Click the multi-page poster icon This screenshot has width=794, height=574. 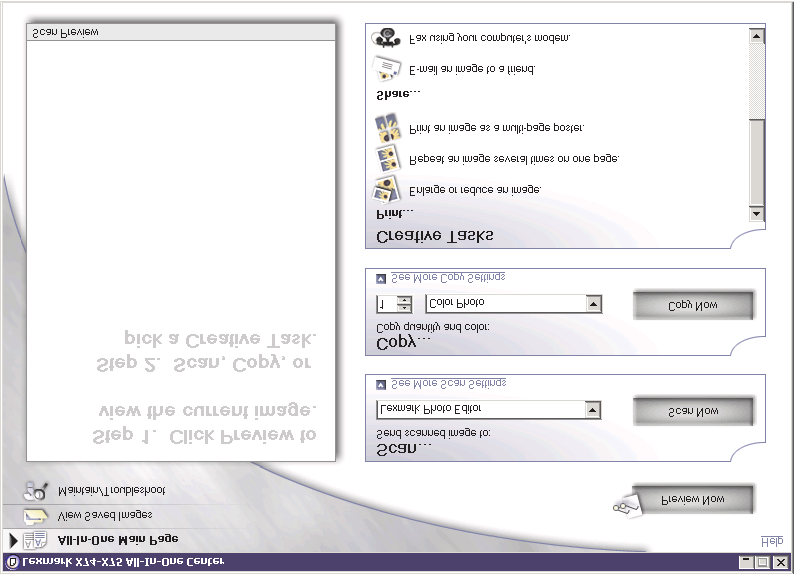point(387,128)
